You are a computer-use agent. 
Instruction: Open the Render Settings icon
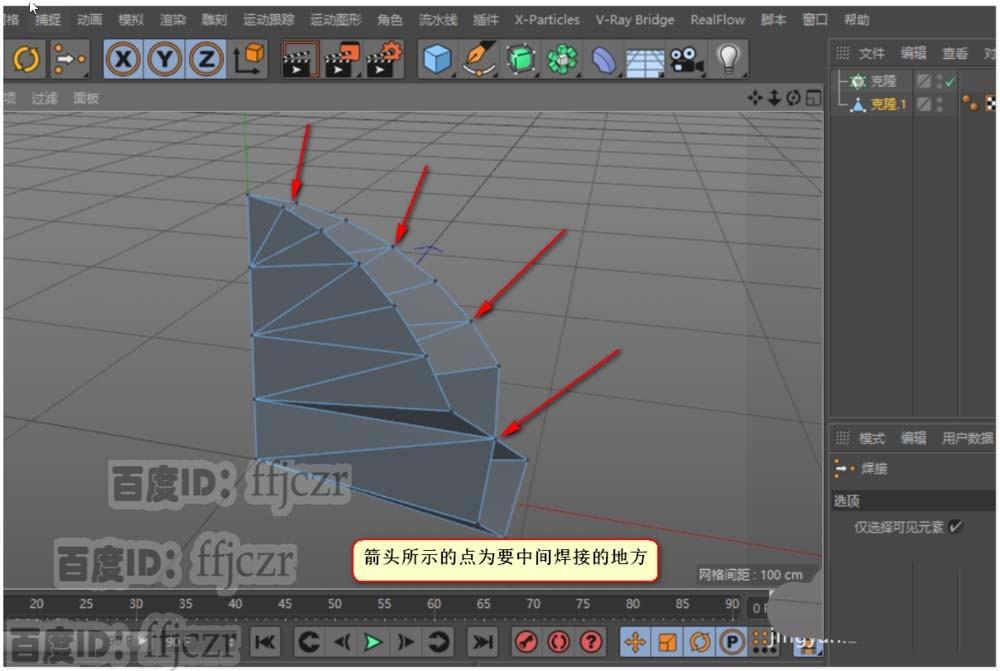coord(384,58)
